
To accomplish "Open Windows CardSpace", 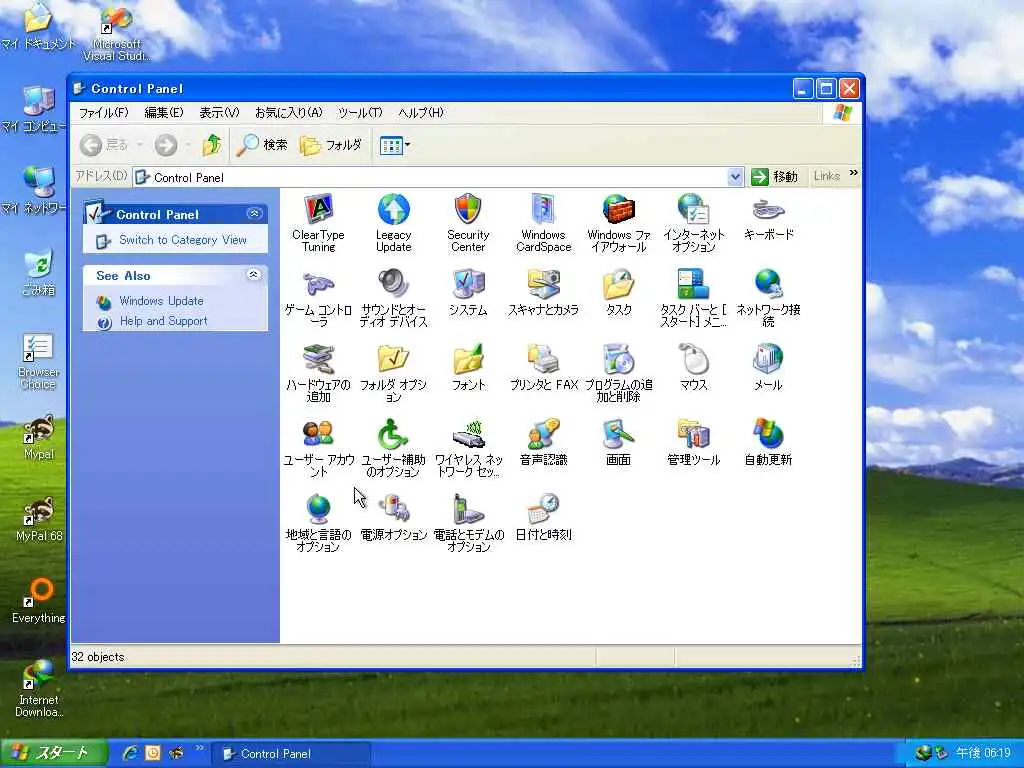I will 543,223.
